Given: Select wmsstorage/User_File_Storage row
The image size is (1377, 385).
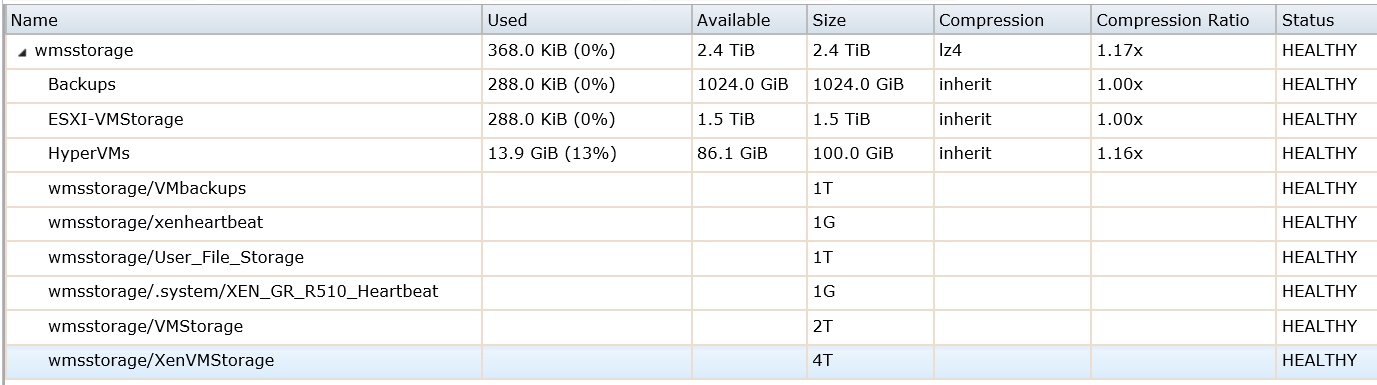Looking at the screenshot, I should coord(690,258).
